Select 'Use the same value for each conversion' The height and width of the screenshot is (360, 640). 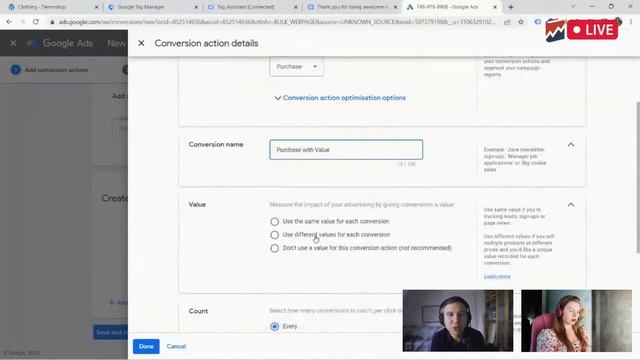[x=274, y=221]
